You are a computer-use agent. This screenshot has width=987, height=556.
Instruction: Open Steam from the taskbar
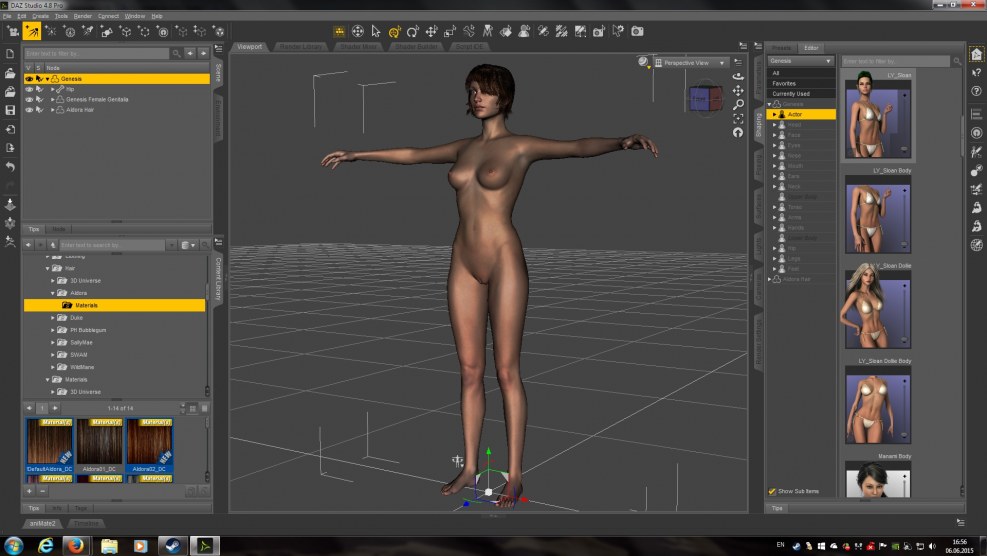pyautogui.click(x=172, y=545)
